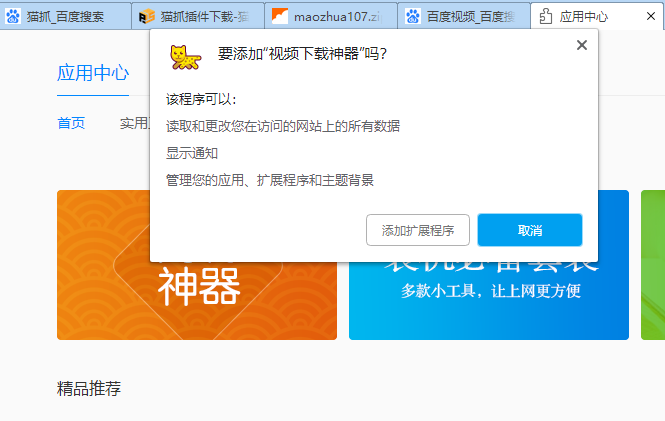Open the 首页 navigation link

(71, 123)
